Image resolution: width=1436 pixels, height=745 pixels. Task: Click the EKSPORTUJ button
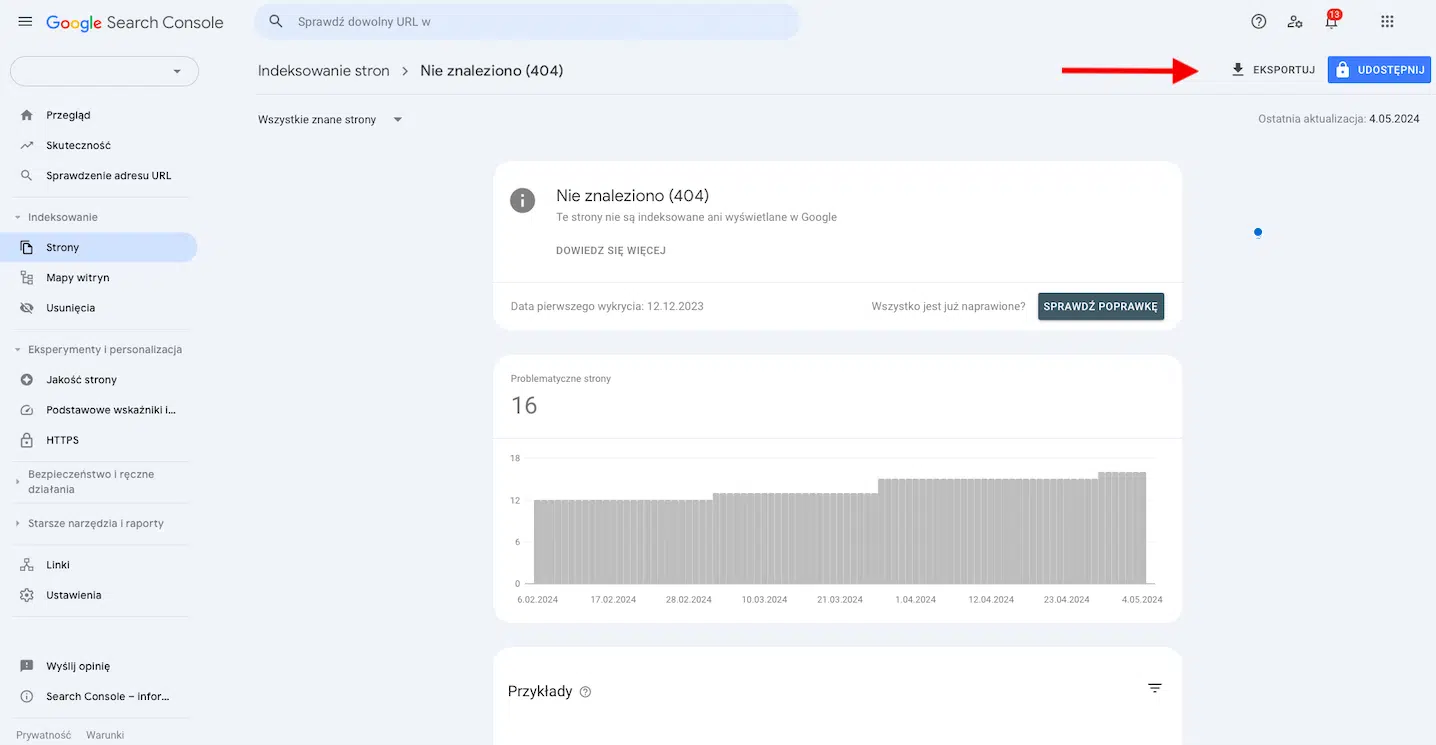[1272, 70]
